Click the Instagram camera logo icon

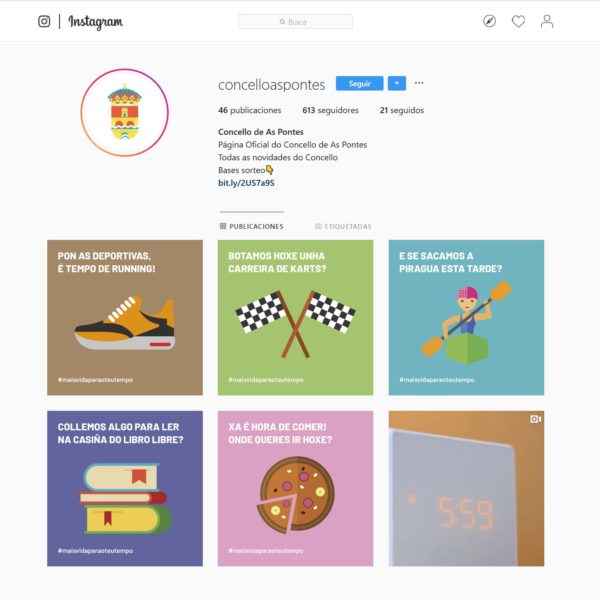click(x=44, y=21)
